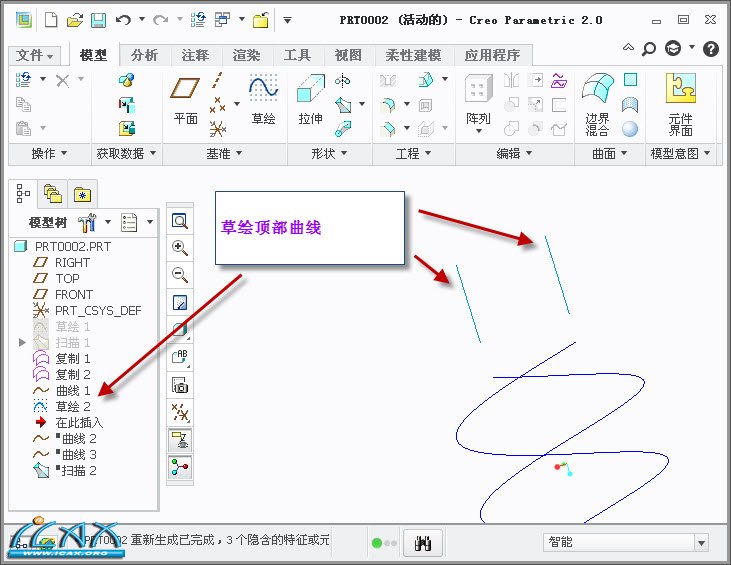
Task: Expand the 编辑 group dropdown
Action: pyautogui.click(x=515, y=153)
